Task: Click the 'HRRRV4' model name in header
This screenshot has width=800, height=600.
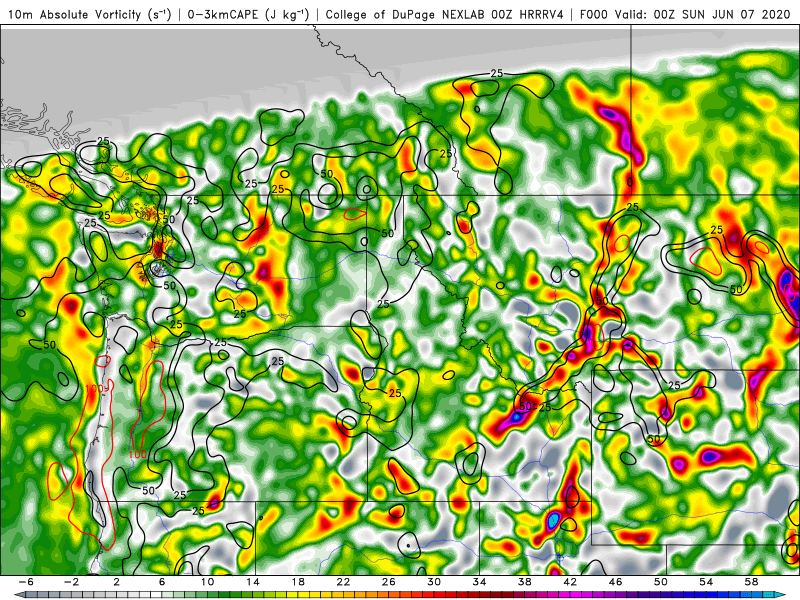Action: coord(541,14)
